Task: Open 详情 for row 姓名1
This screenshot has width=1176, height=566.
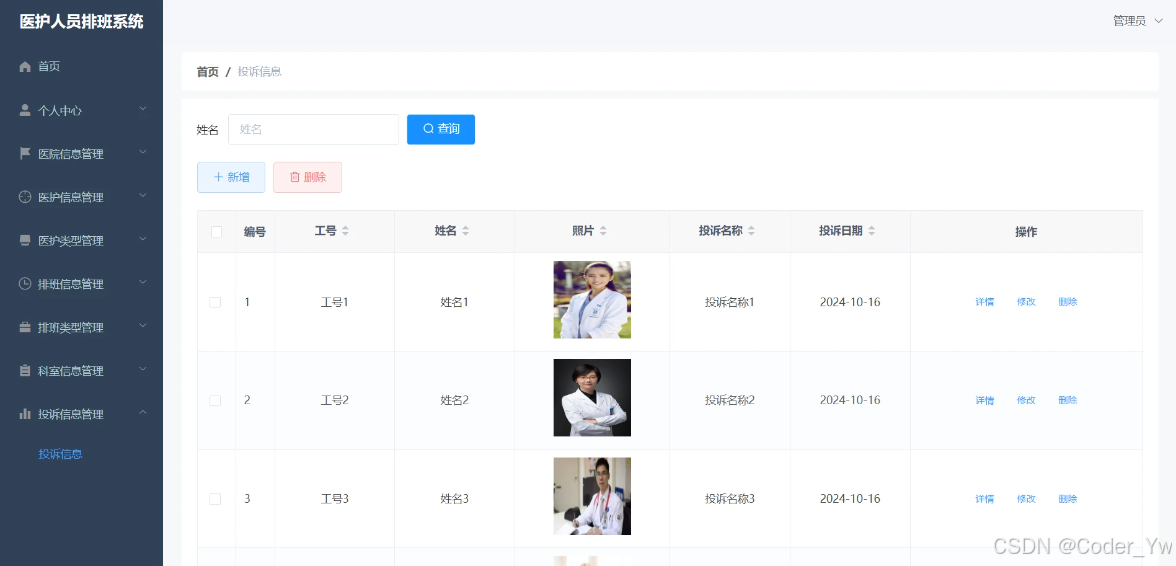Action: [x=985, y=302]
